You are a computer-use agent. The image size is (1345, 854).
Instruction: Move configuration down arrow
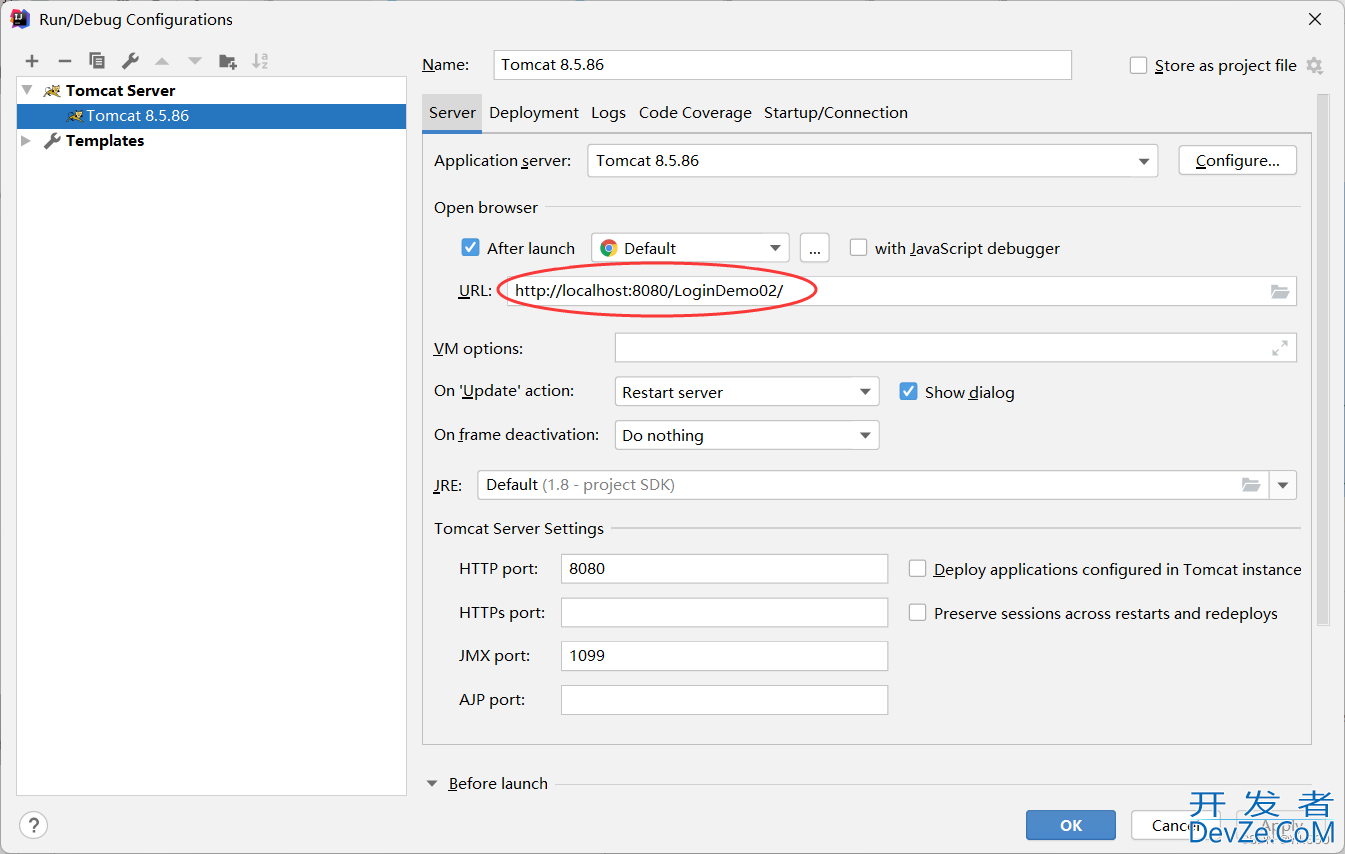click(195, 61)
